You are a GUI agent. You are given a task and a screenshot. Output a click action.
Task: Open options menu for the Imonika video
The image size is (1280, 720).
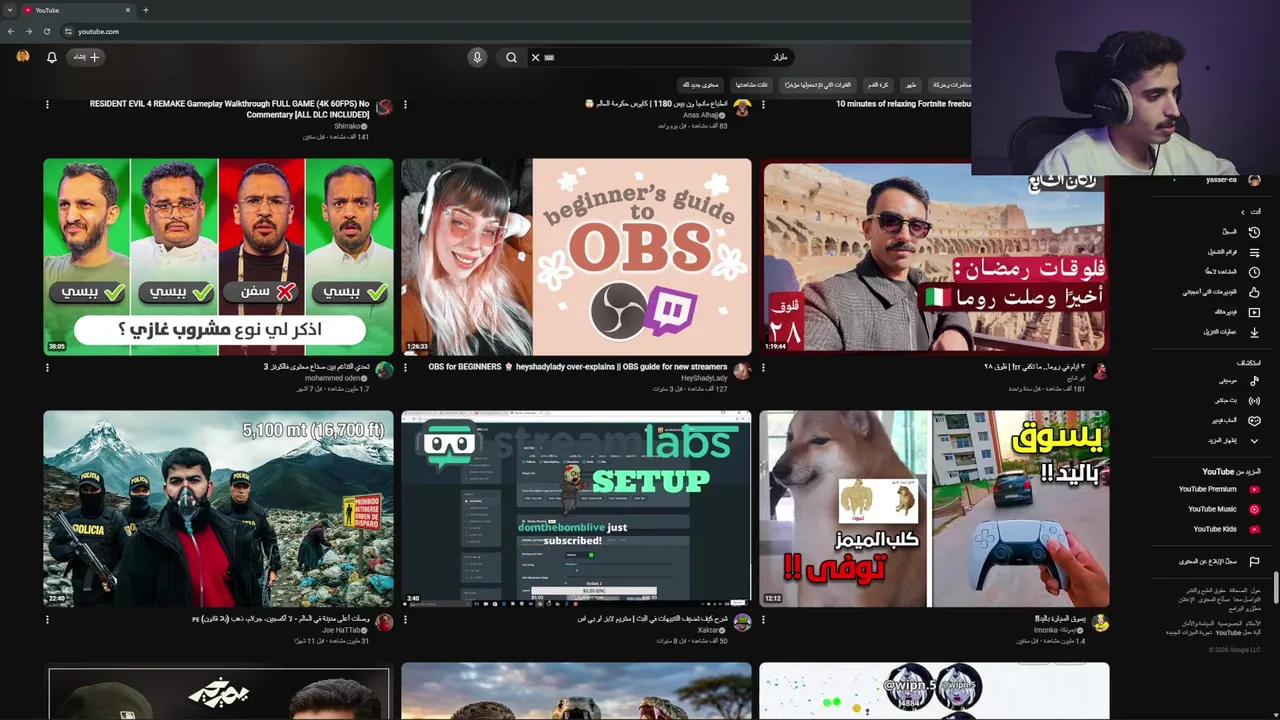coord(763,619)
